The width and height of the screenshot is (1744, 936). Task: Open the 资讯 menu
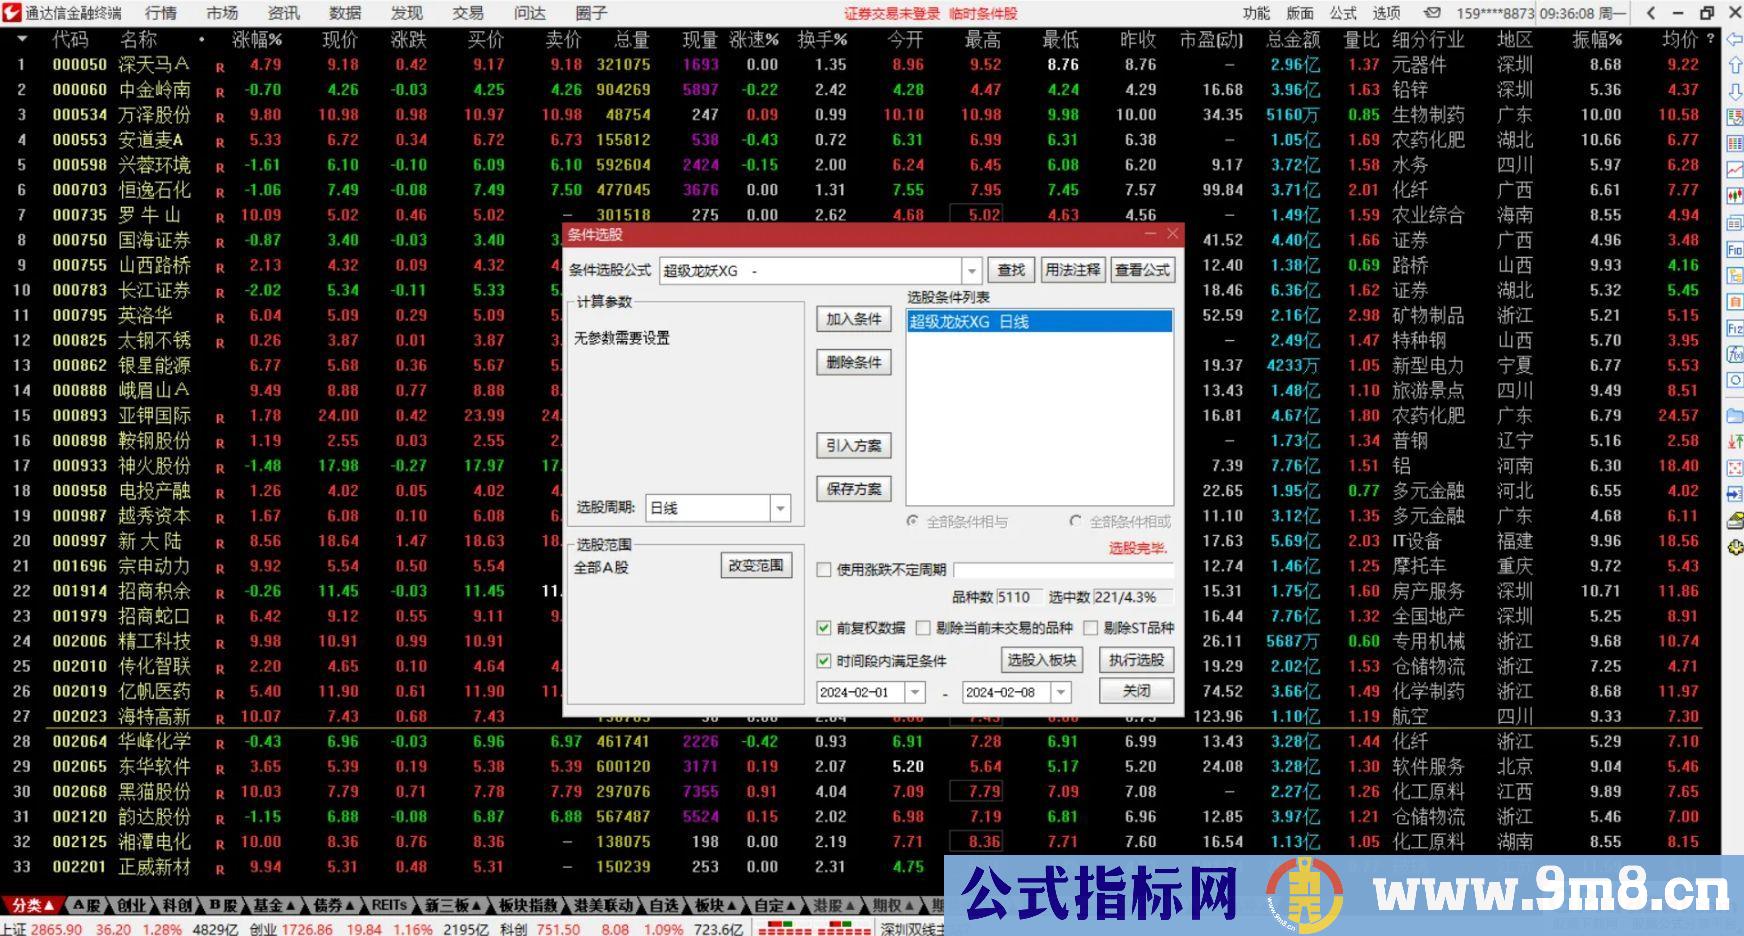[x=284, y=13]
